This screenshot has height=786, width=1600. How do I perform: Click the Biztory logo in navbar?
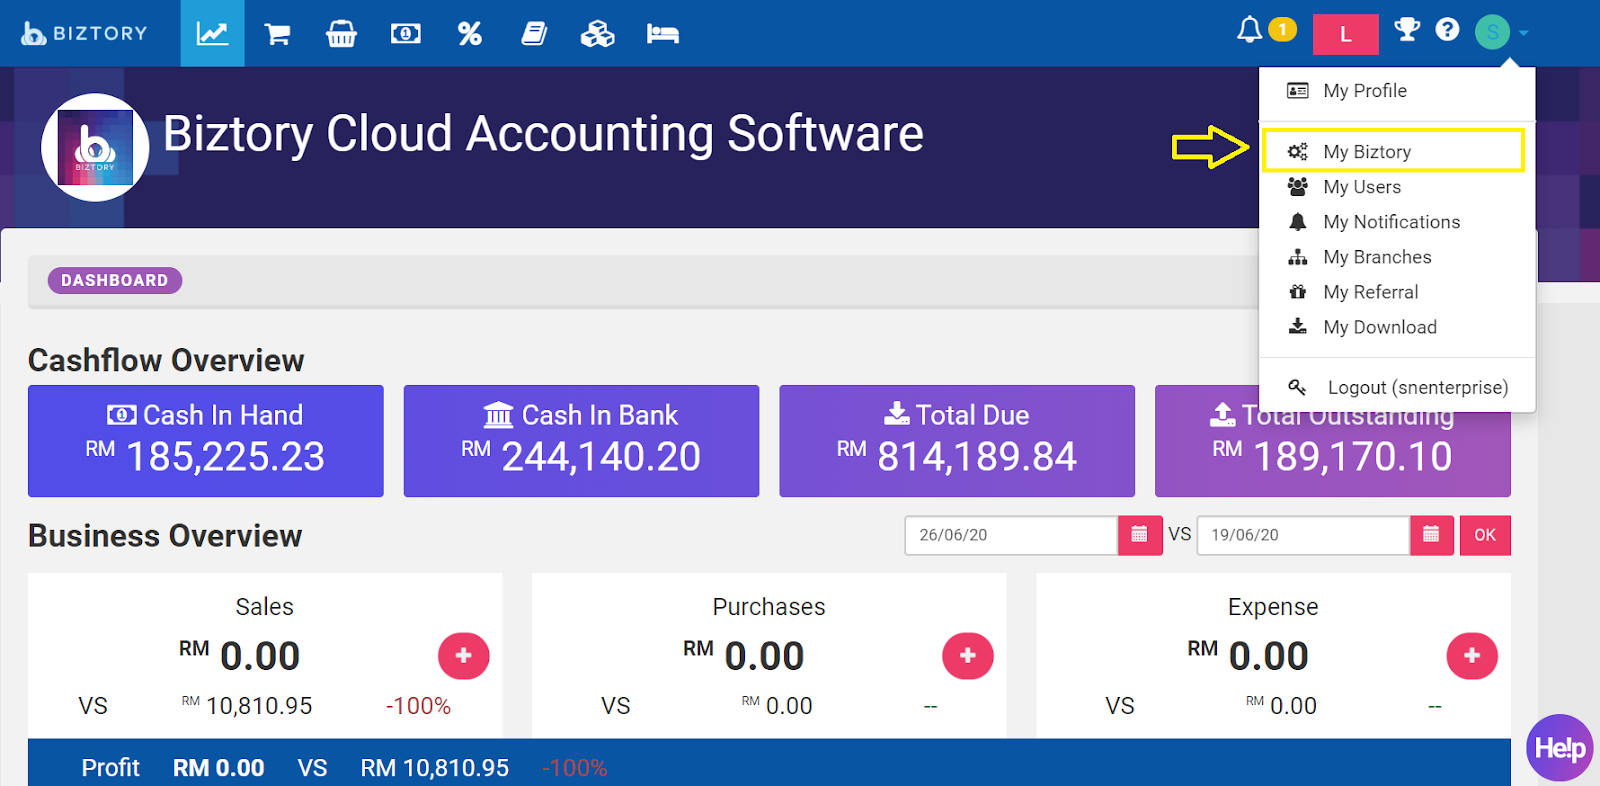pos(85,33)
